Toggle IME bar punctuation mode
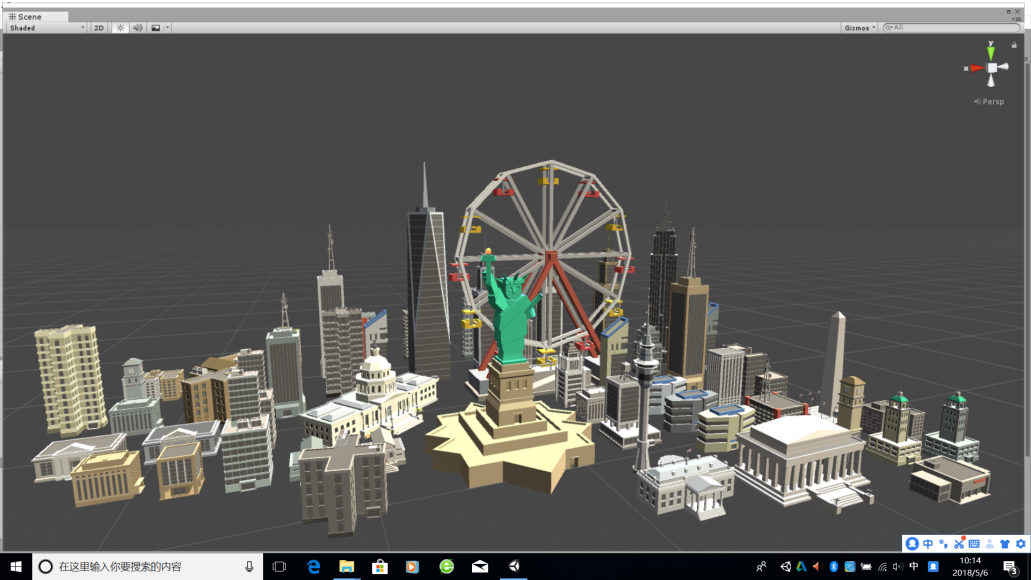The image size is (1031, 580). point(944,543)
